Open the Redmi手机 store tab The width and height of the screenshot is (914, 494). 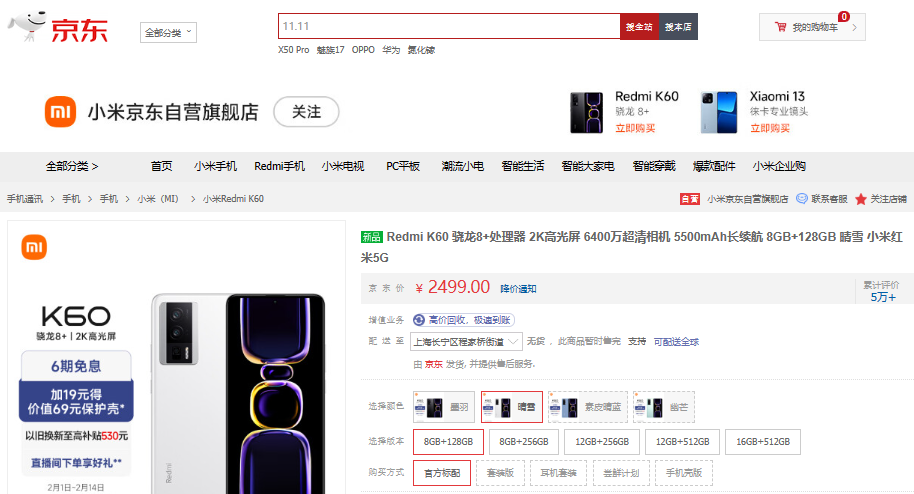click(x=279, y=166)
